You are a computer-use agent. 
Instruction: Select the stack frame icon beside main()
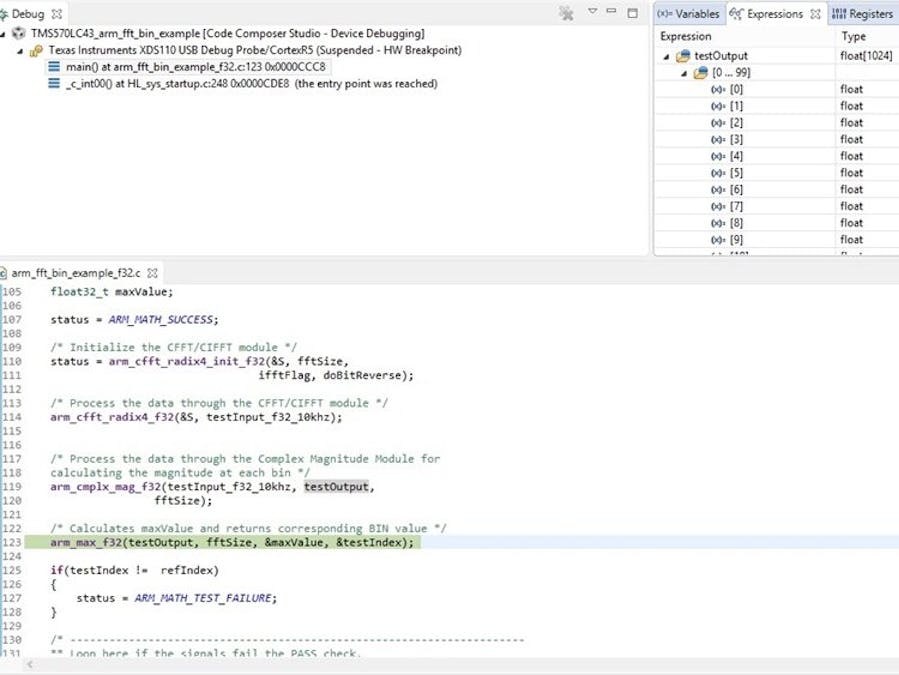pyautogui.click(x=55, y=67)
